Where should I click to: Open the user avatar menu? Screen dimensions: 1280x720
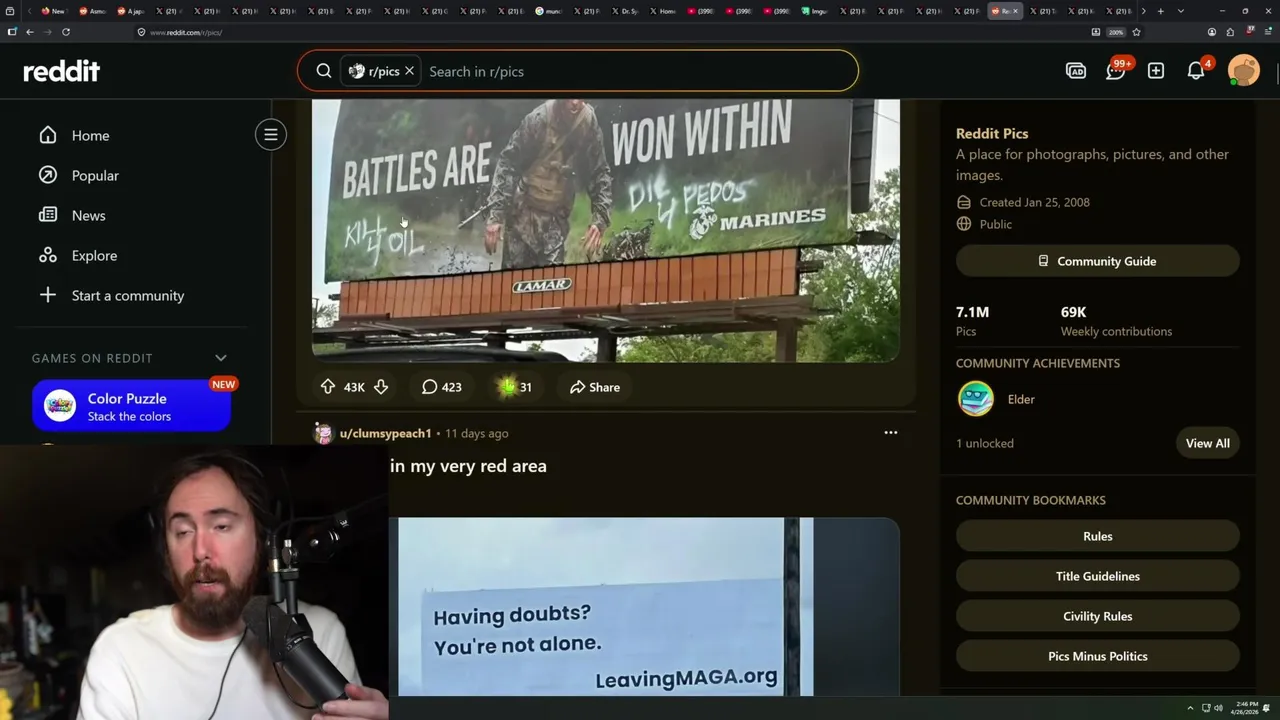[1243, 71]
